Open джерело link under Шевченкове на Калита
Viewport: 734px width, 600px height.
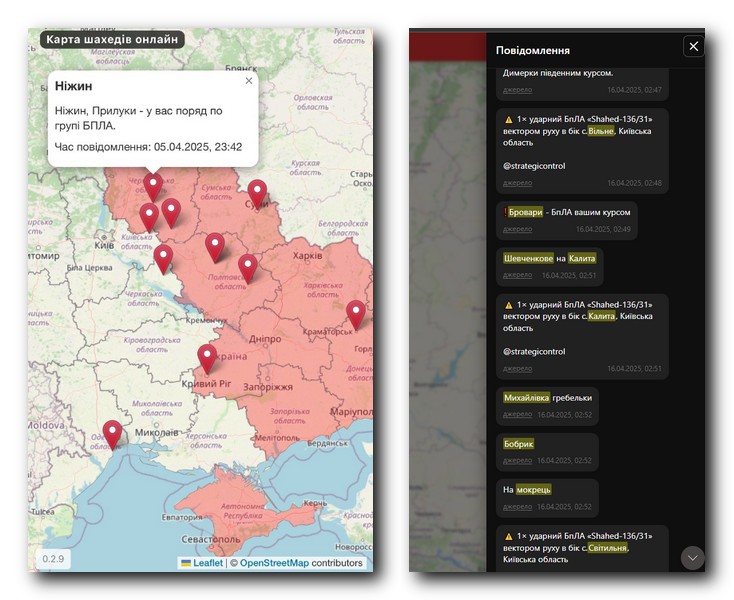517,275
